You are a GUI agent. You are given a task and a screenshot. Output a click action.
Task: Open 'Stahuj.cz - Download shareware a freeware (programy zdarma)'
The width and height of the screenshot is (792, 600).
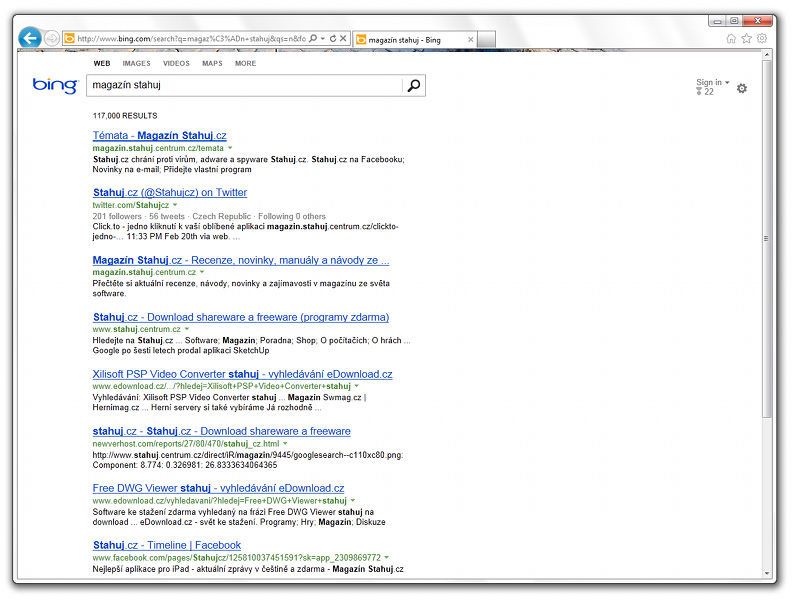click(241, 317)
